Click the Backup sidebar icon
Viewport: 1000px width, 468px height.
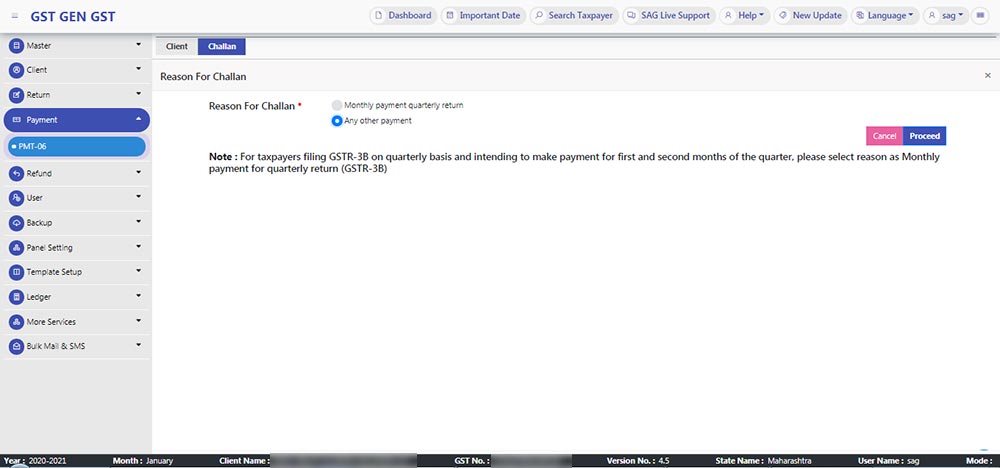pos(16,223)
